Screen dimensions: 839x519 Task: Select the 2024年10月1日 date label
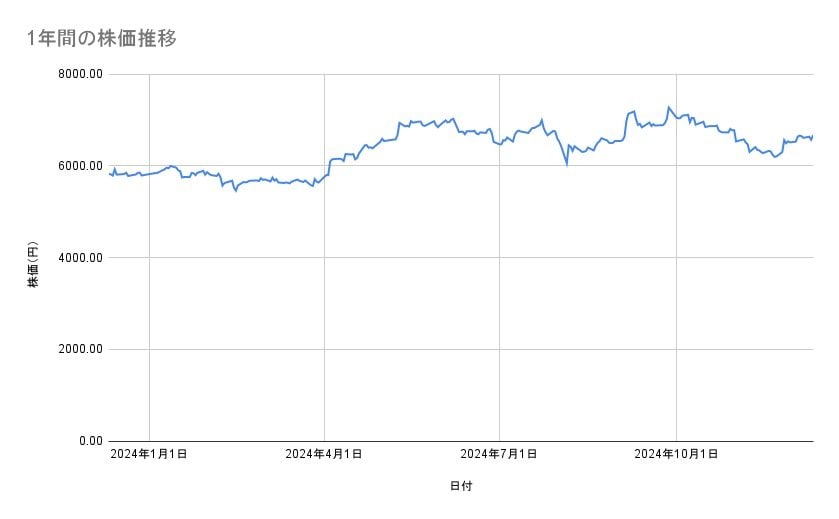point(676,454)
